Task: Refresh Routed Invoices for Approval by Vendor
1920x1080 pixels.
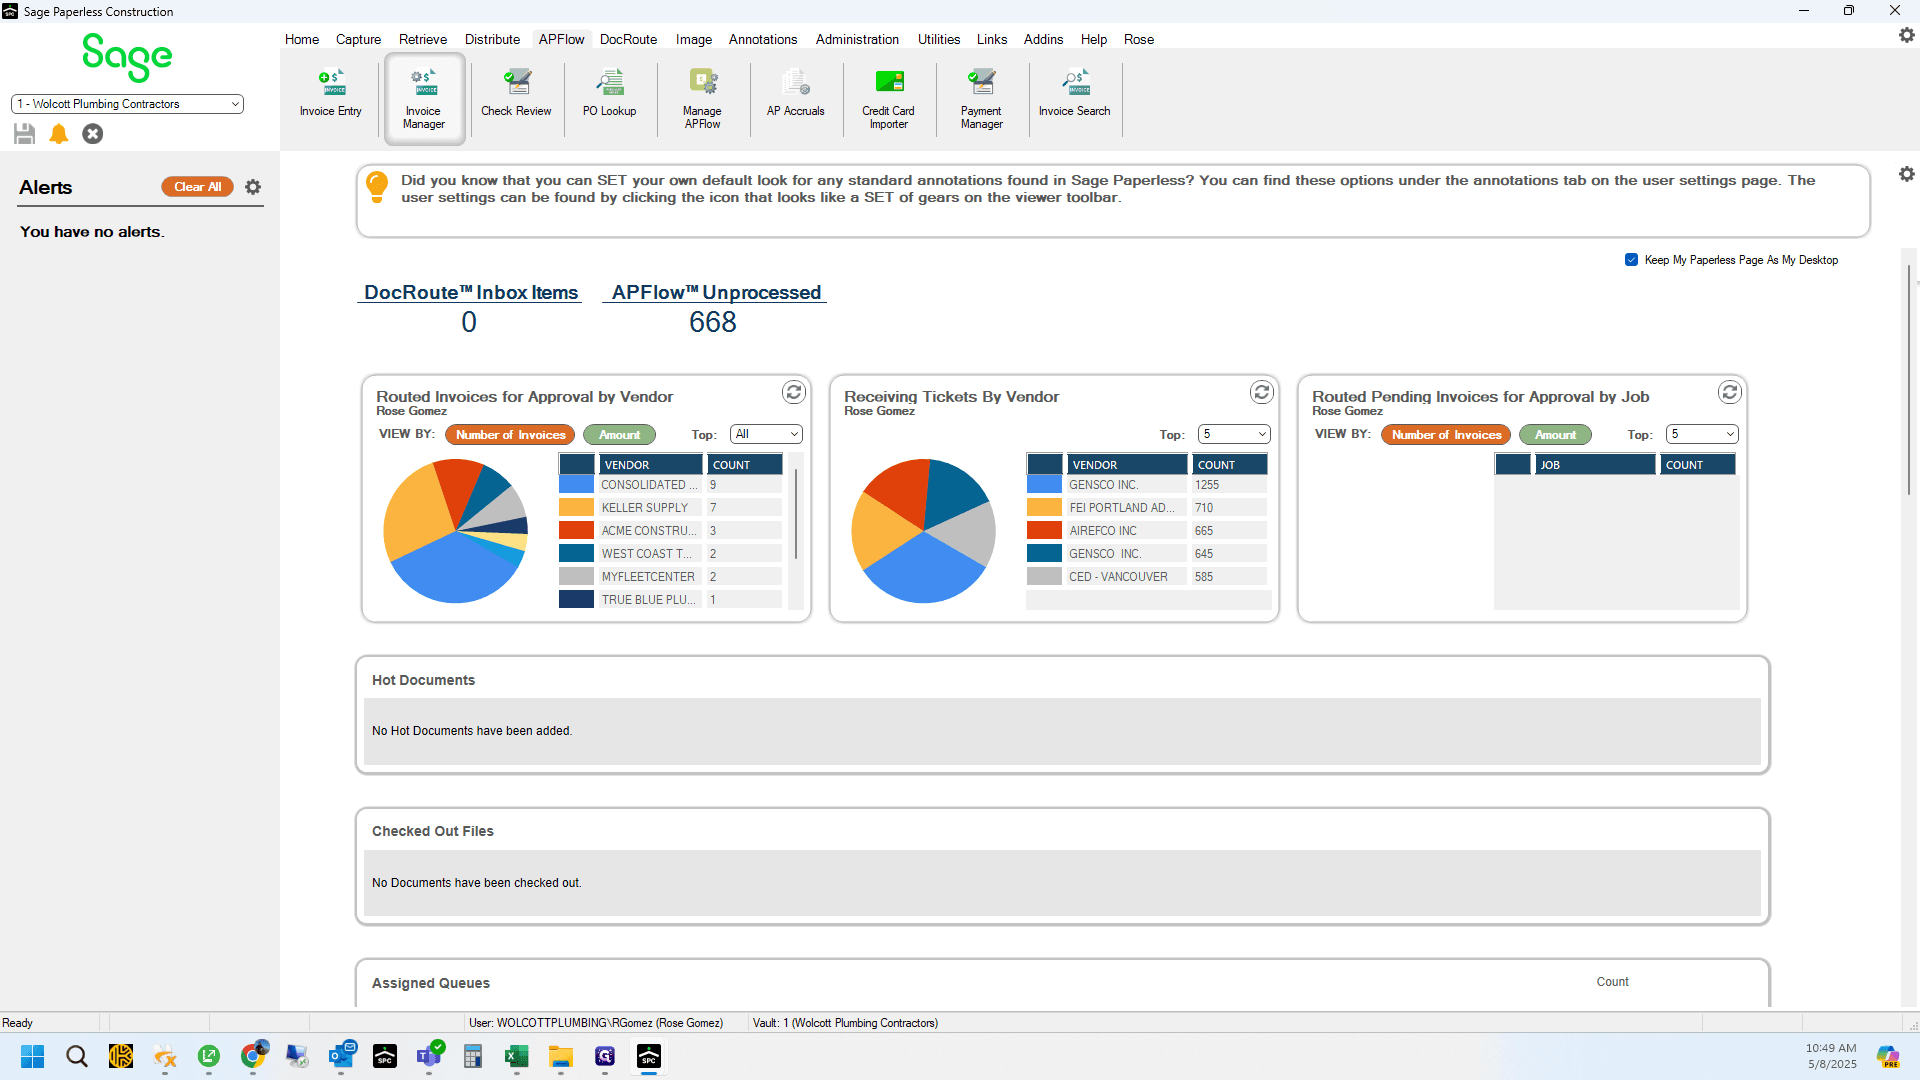Action: 794,392
